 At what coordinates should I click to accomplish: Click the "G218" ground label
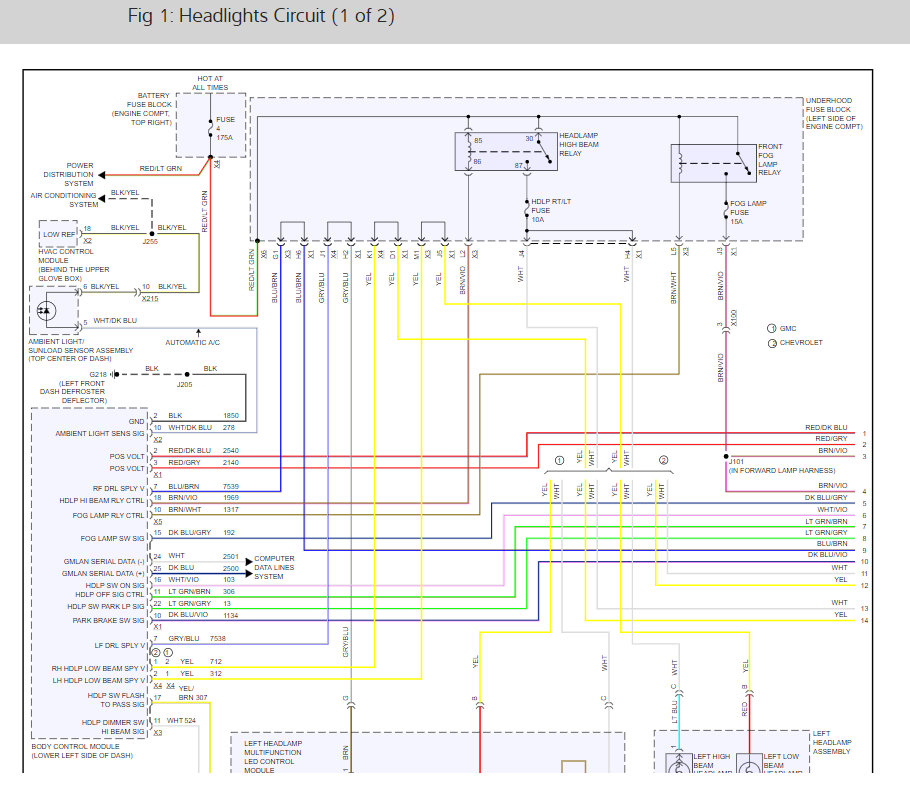point(98,374)
